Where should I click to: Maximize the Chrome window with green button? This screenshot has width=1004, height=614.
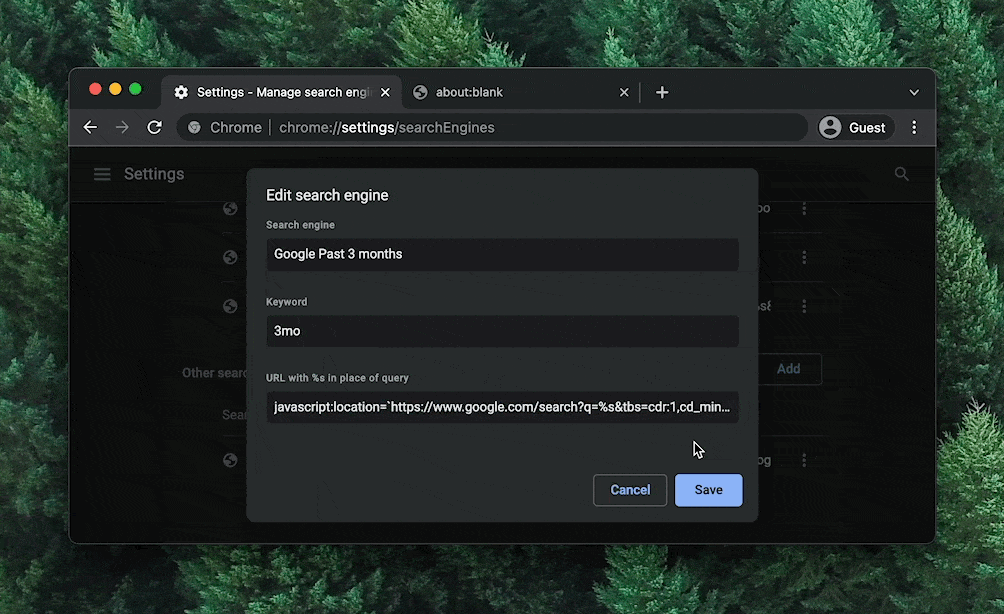(135, 89)
